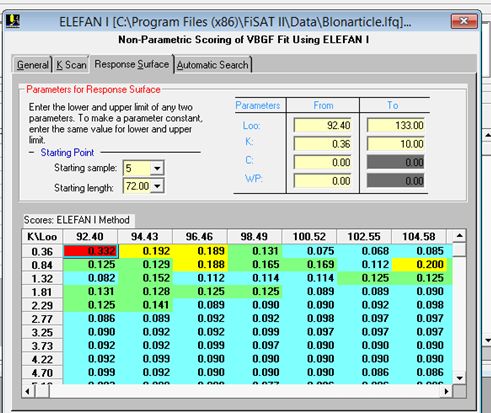Click row header 3.73

(x=42, y=346)
